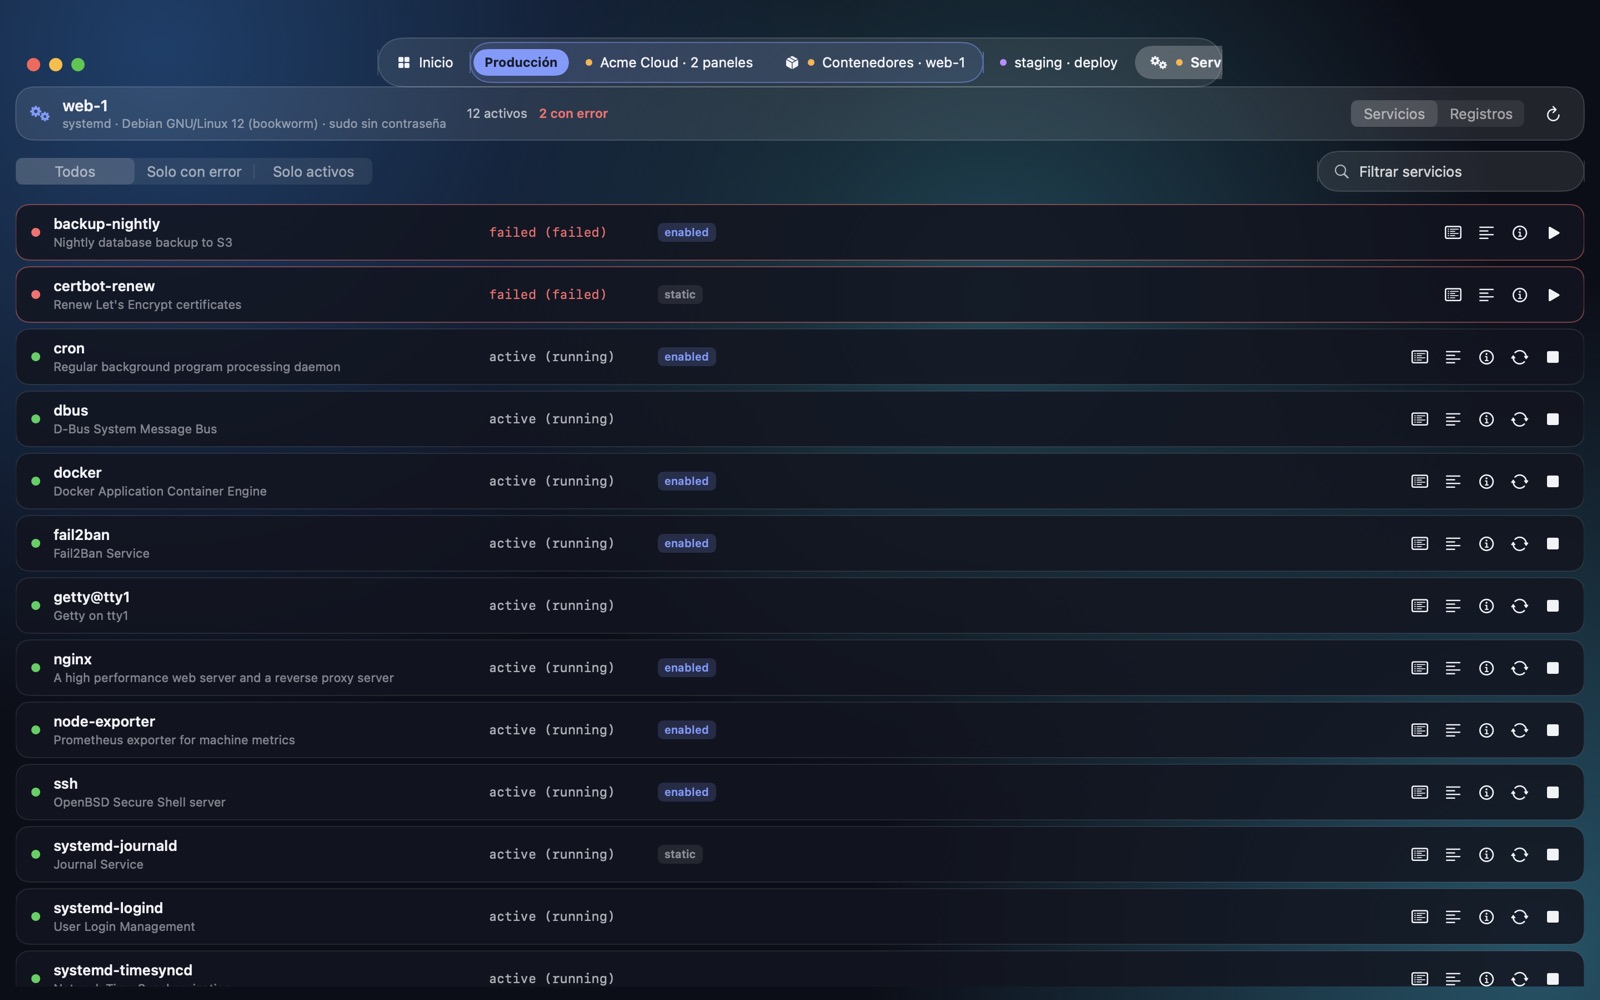The height and width of the screenshot is (1000, 1600).
Task: Switch to staging · deploy tab
Action: (x=1058, y=62)
